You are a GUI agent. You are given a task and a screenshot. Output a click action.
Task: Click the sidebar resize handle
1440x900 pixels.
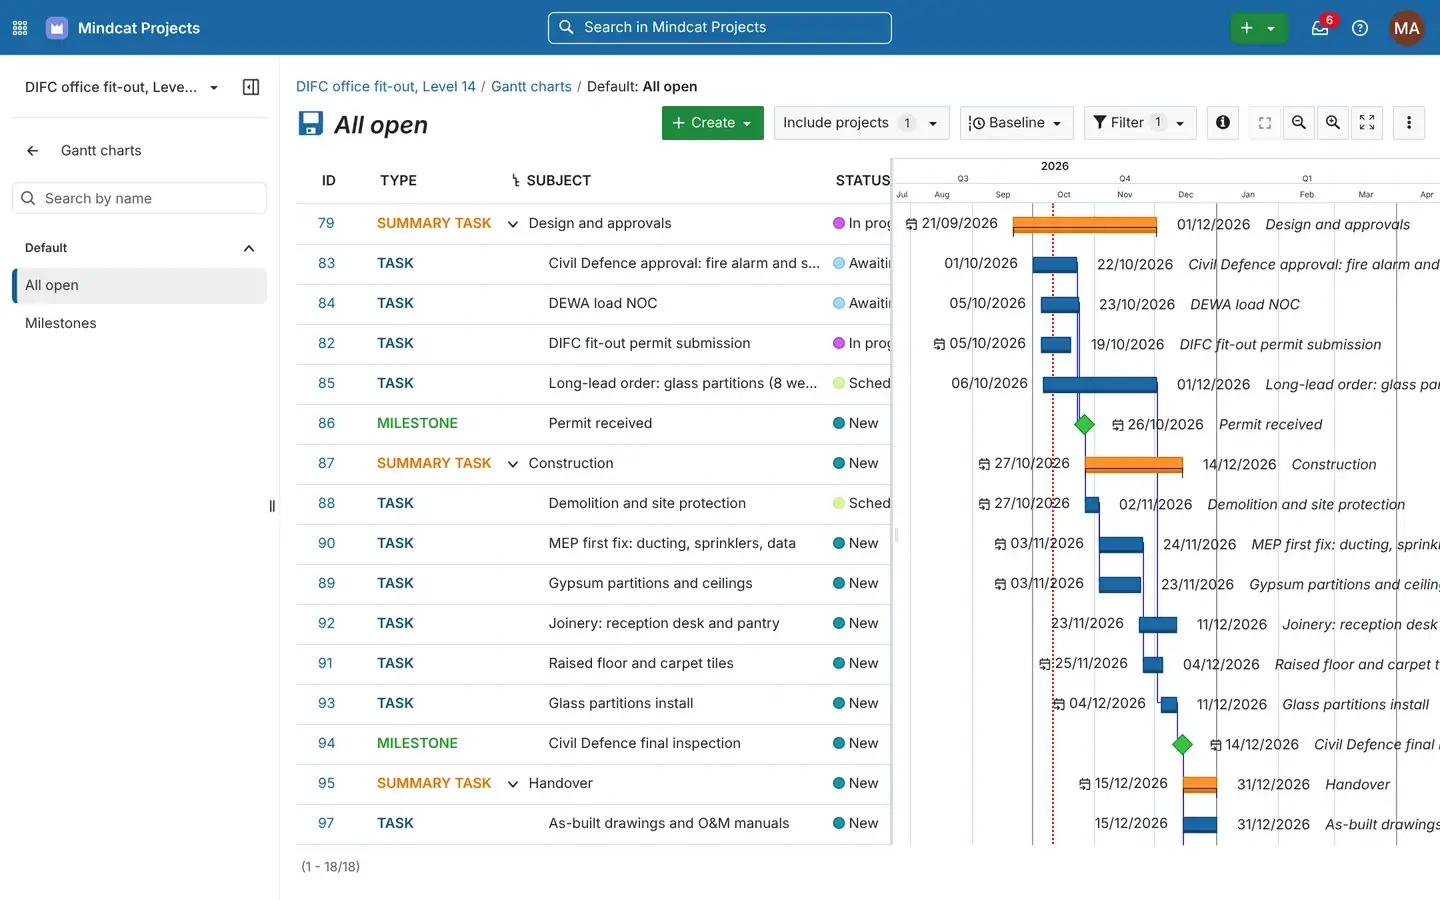pyautogui.click(x=272, y=506)
